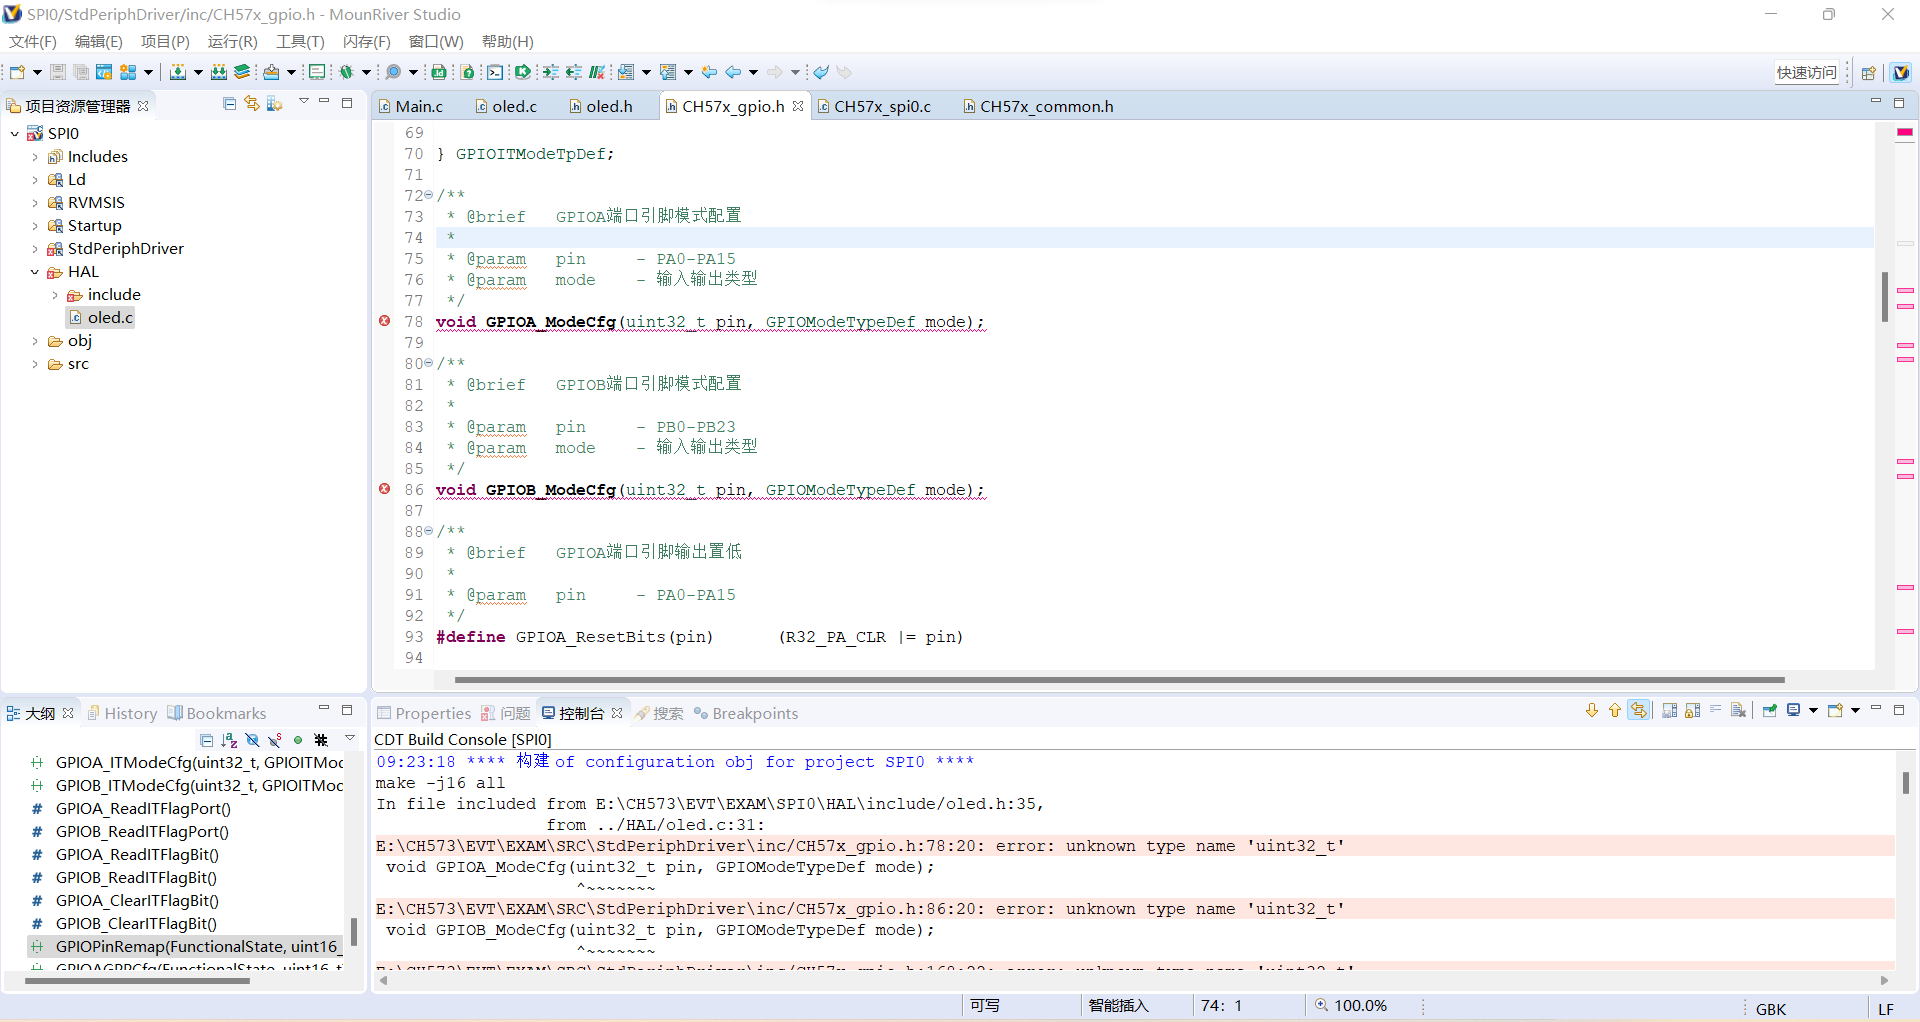Click Display Selected Console monitor icon

pos(1794,711)
